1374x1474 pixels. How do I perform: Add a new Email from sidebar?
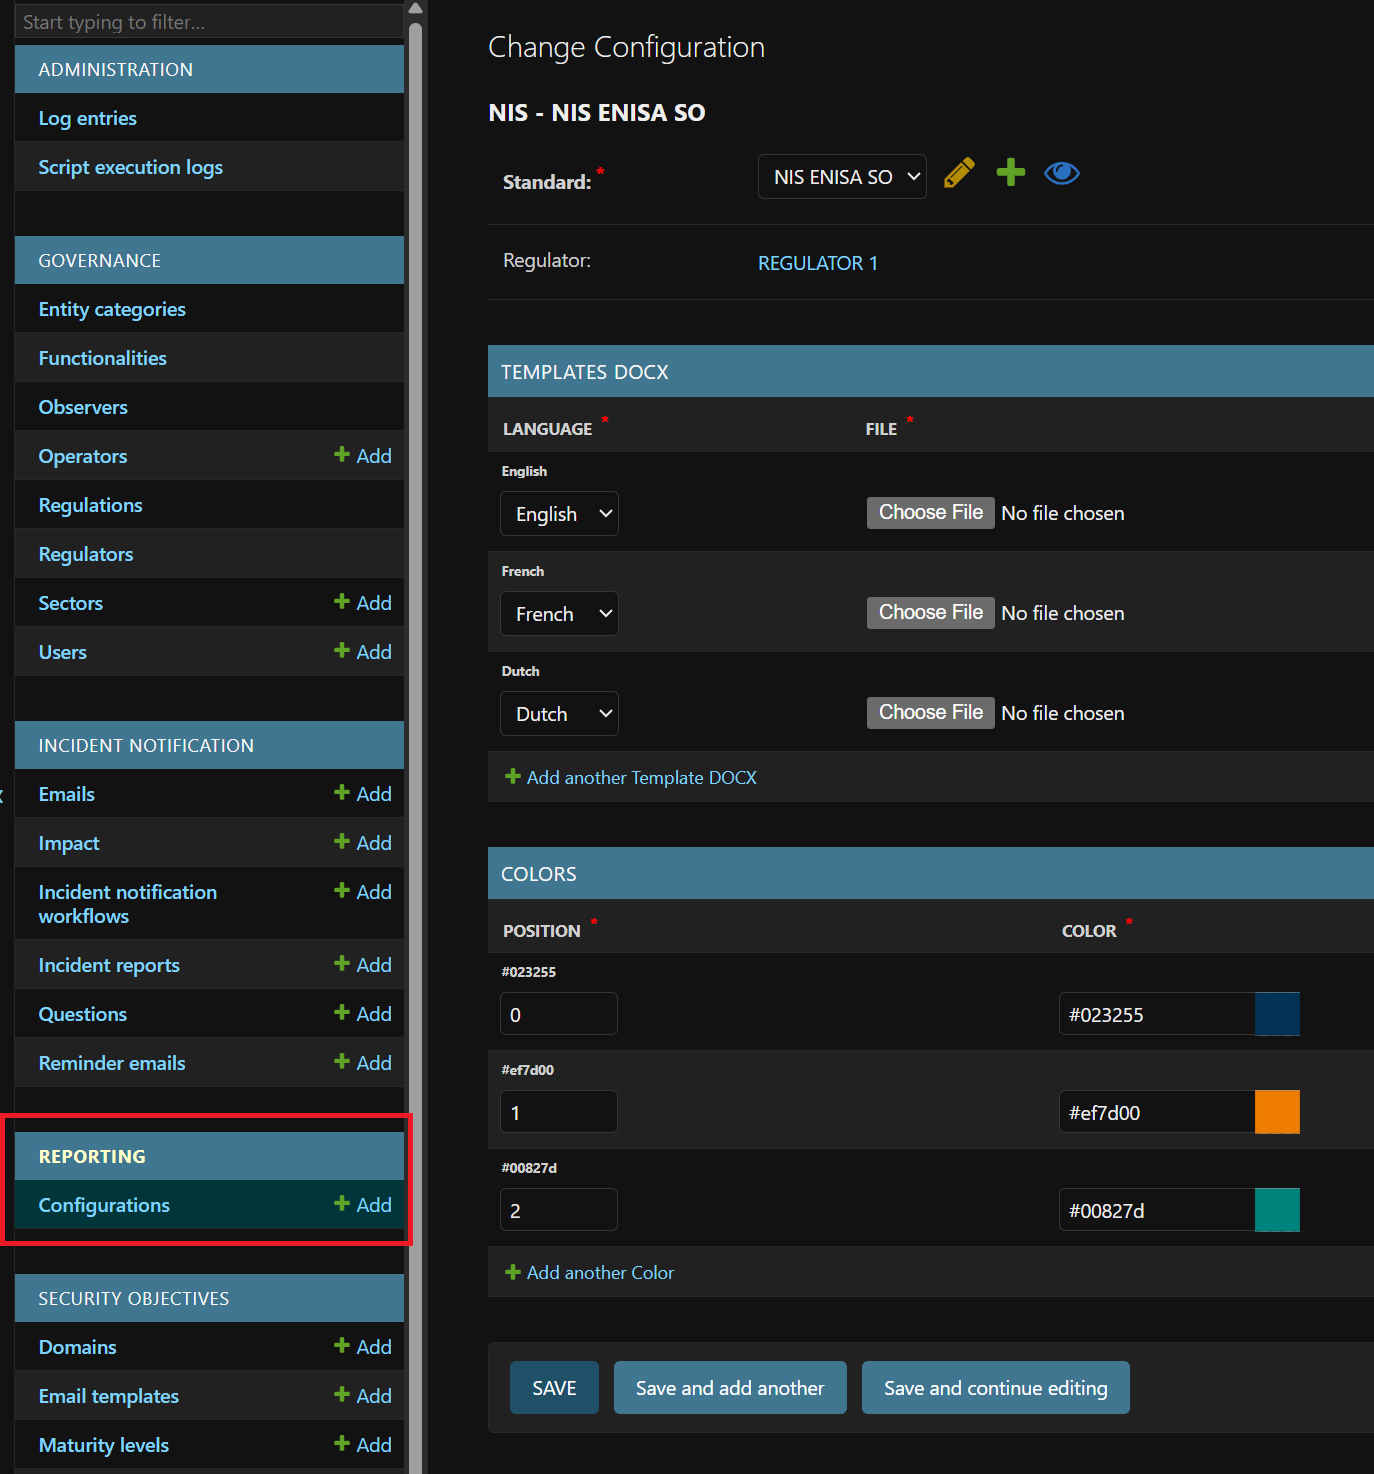coord(363,794)
